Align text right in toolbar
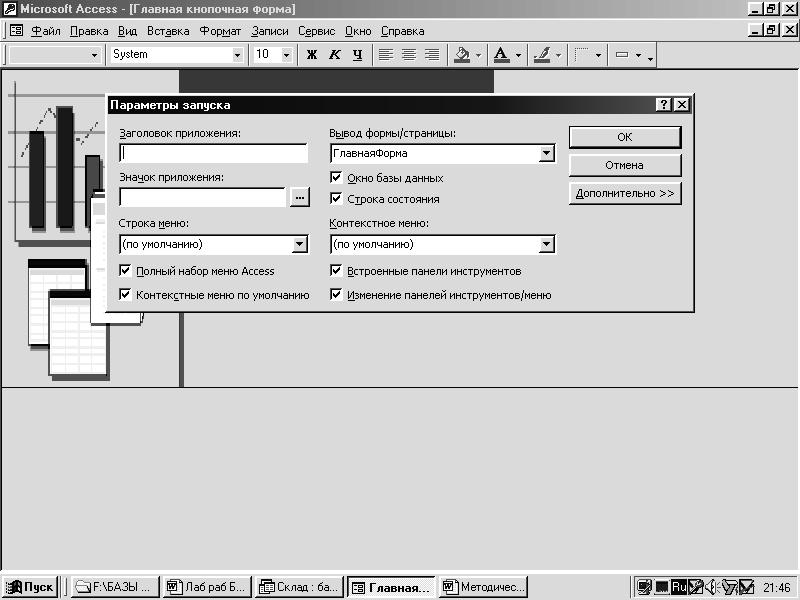 tap(432, 55)
